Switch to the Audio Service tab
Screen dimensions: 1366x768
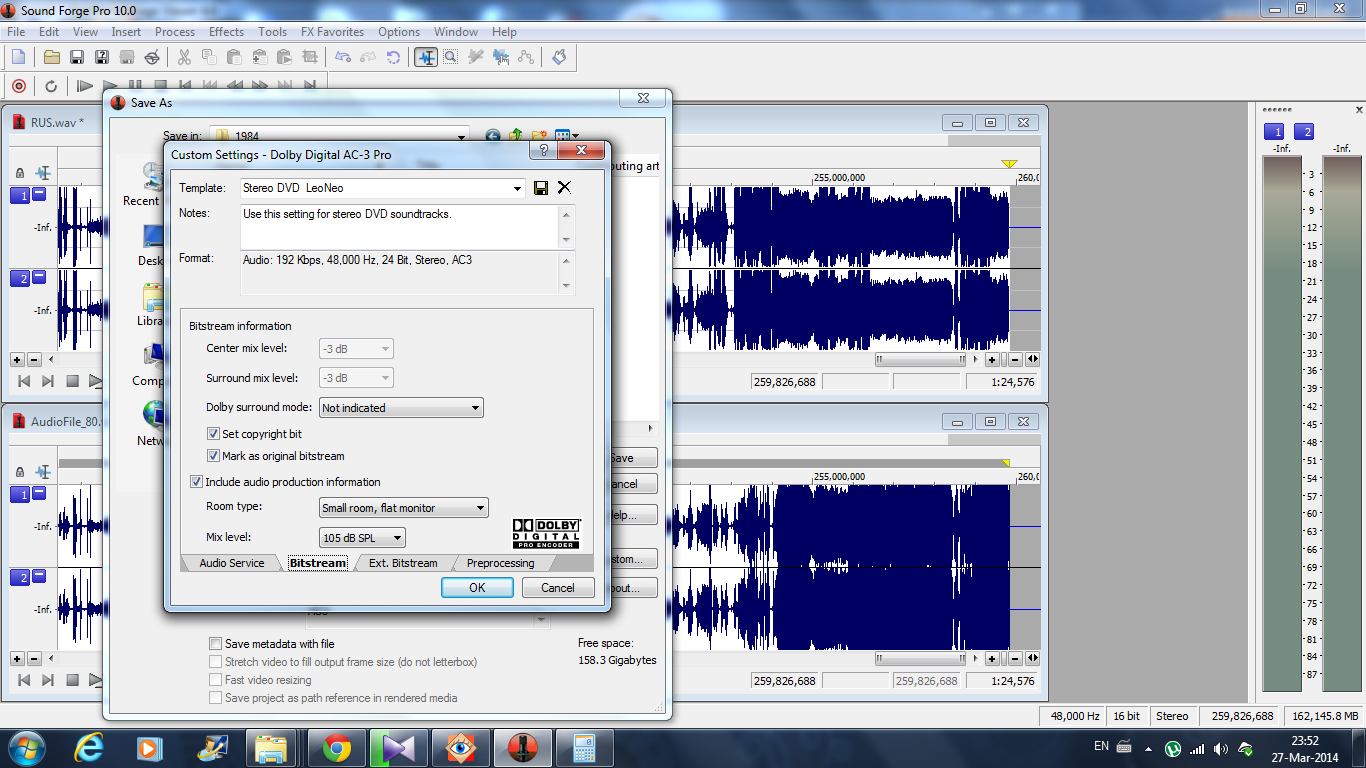click(x=232, y=563)
